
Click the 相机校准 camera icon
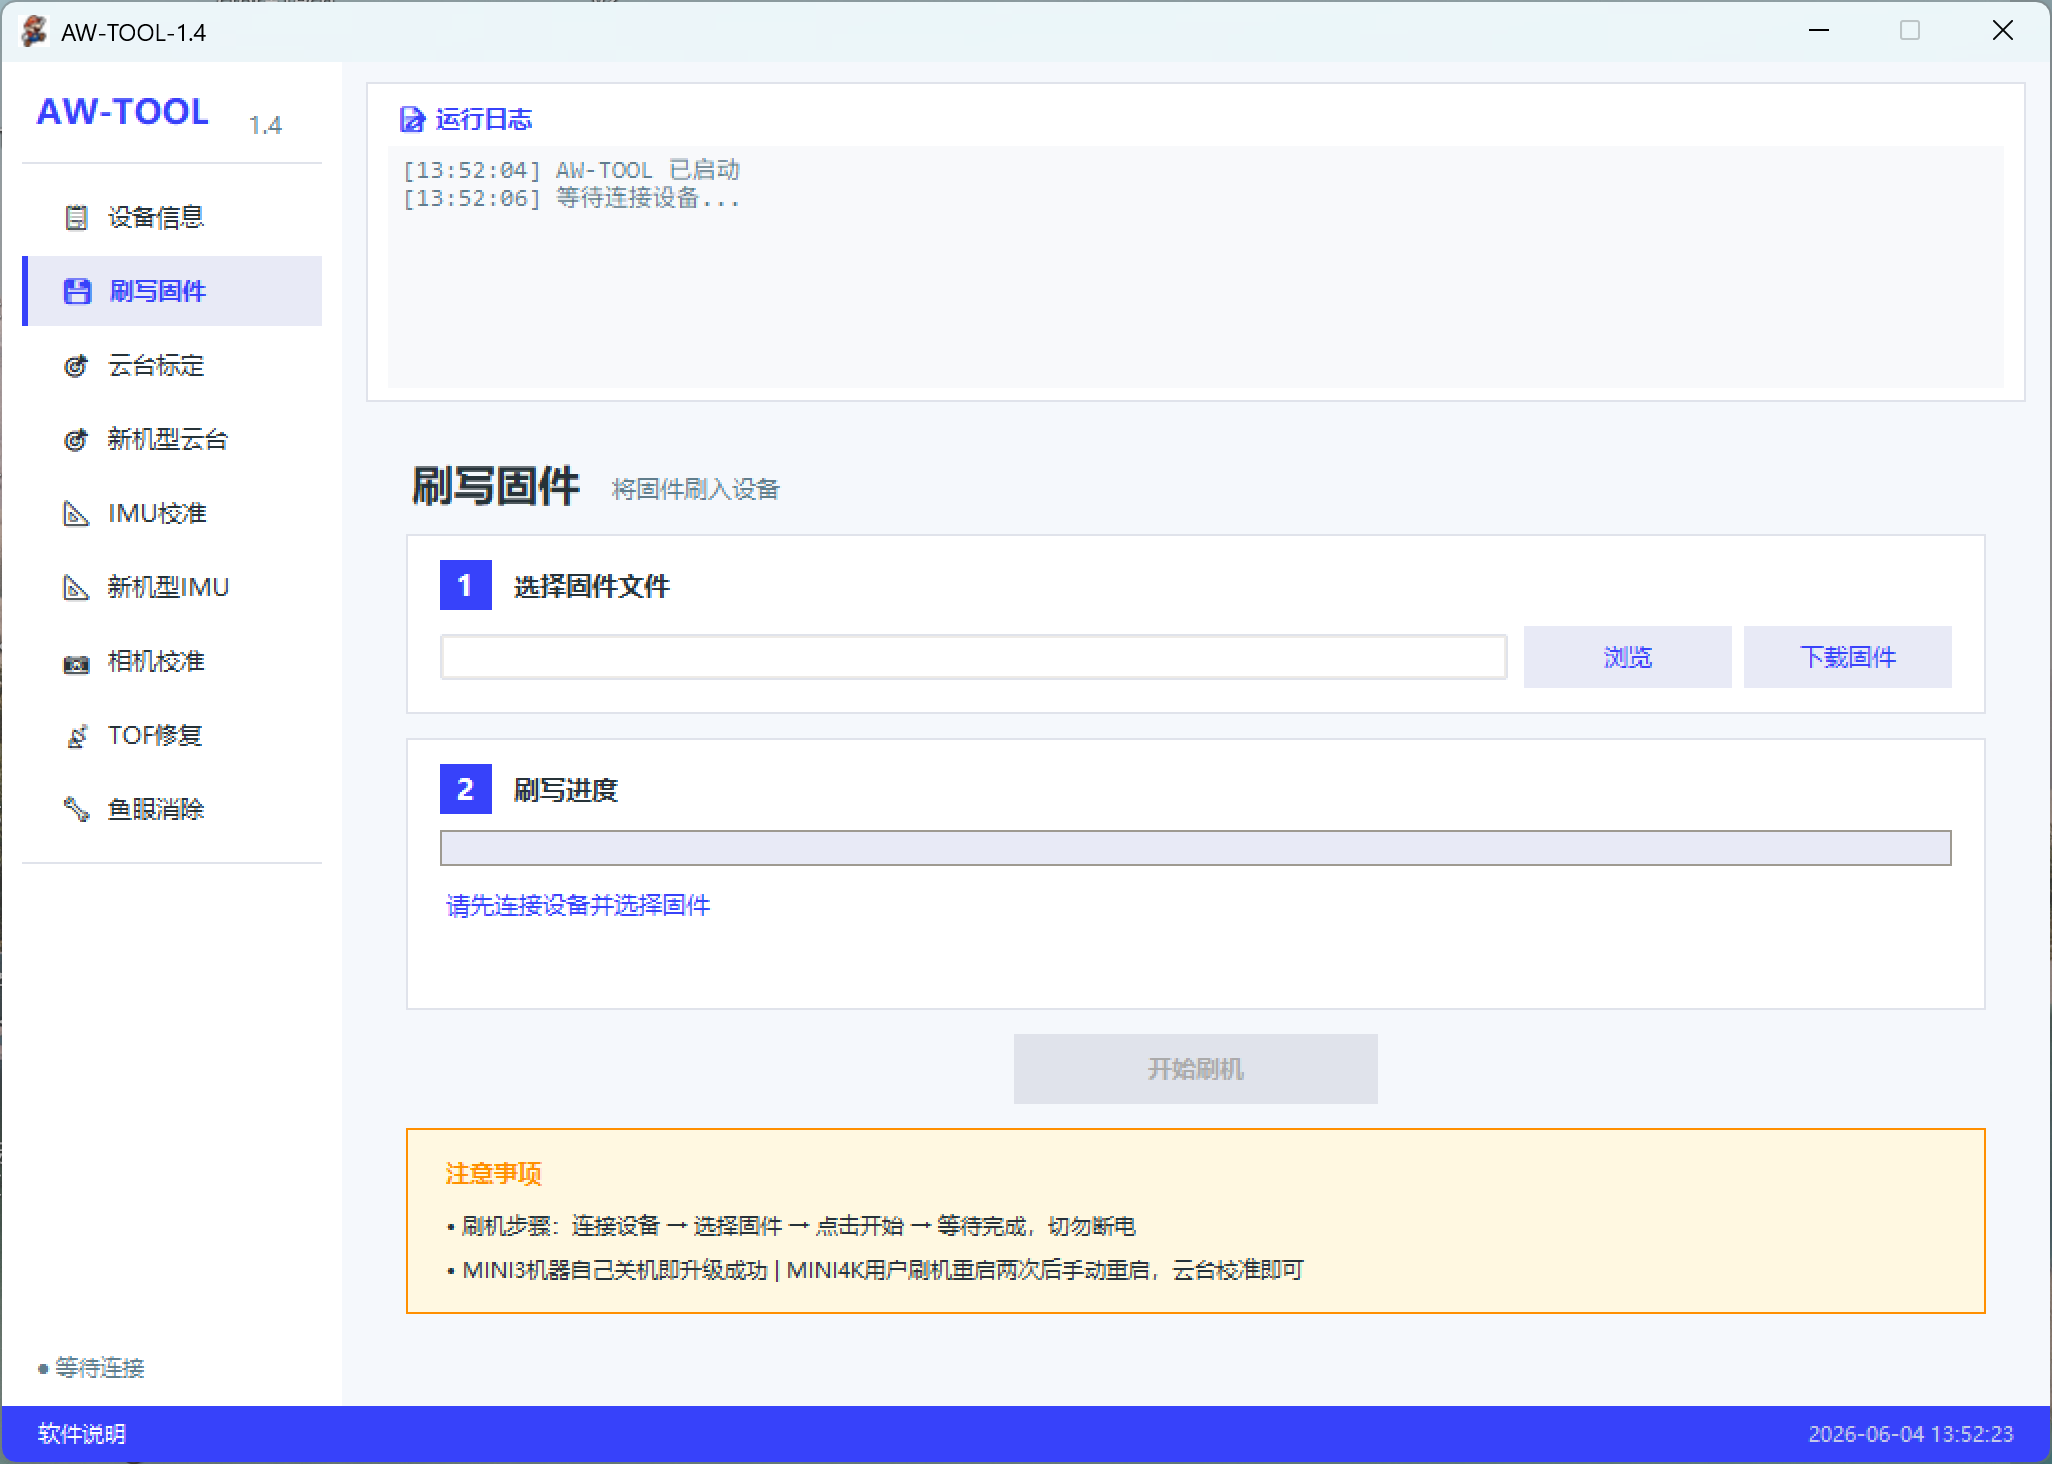click(x=76, y=662)
